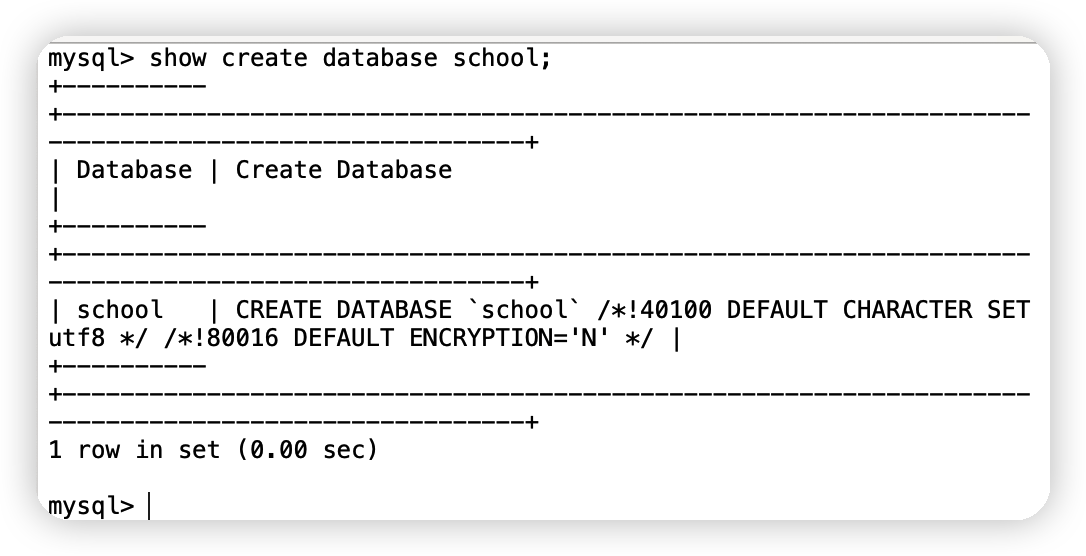This screenshot has width=1086, height=556.
Task: Click the '(0.00 sec)' timing text
Action: tap(308, 450)
